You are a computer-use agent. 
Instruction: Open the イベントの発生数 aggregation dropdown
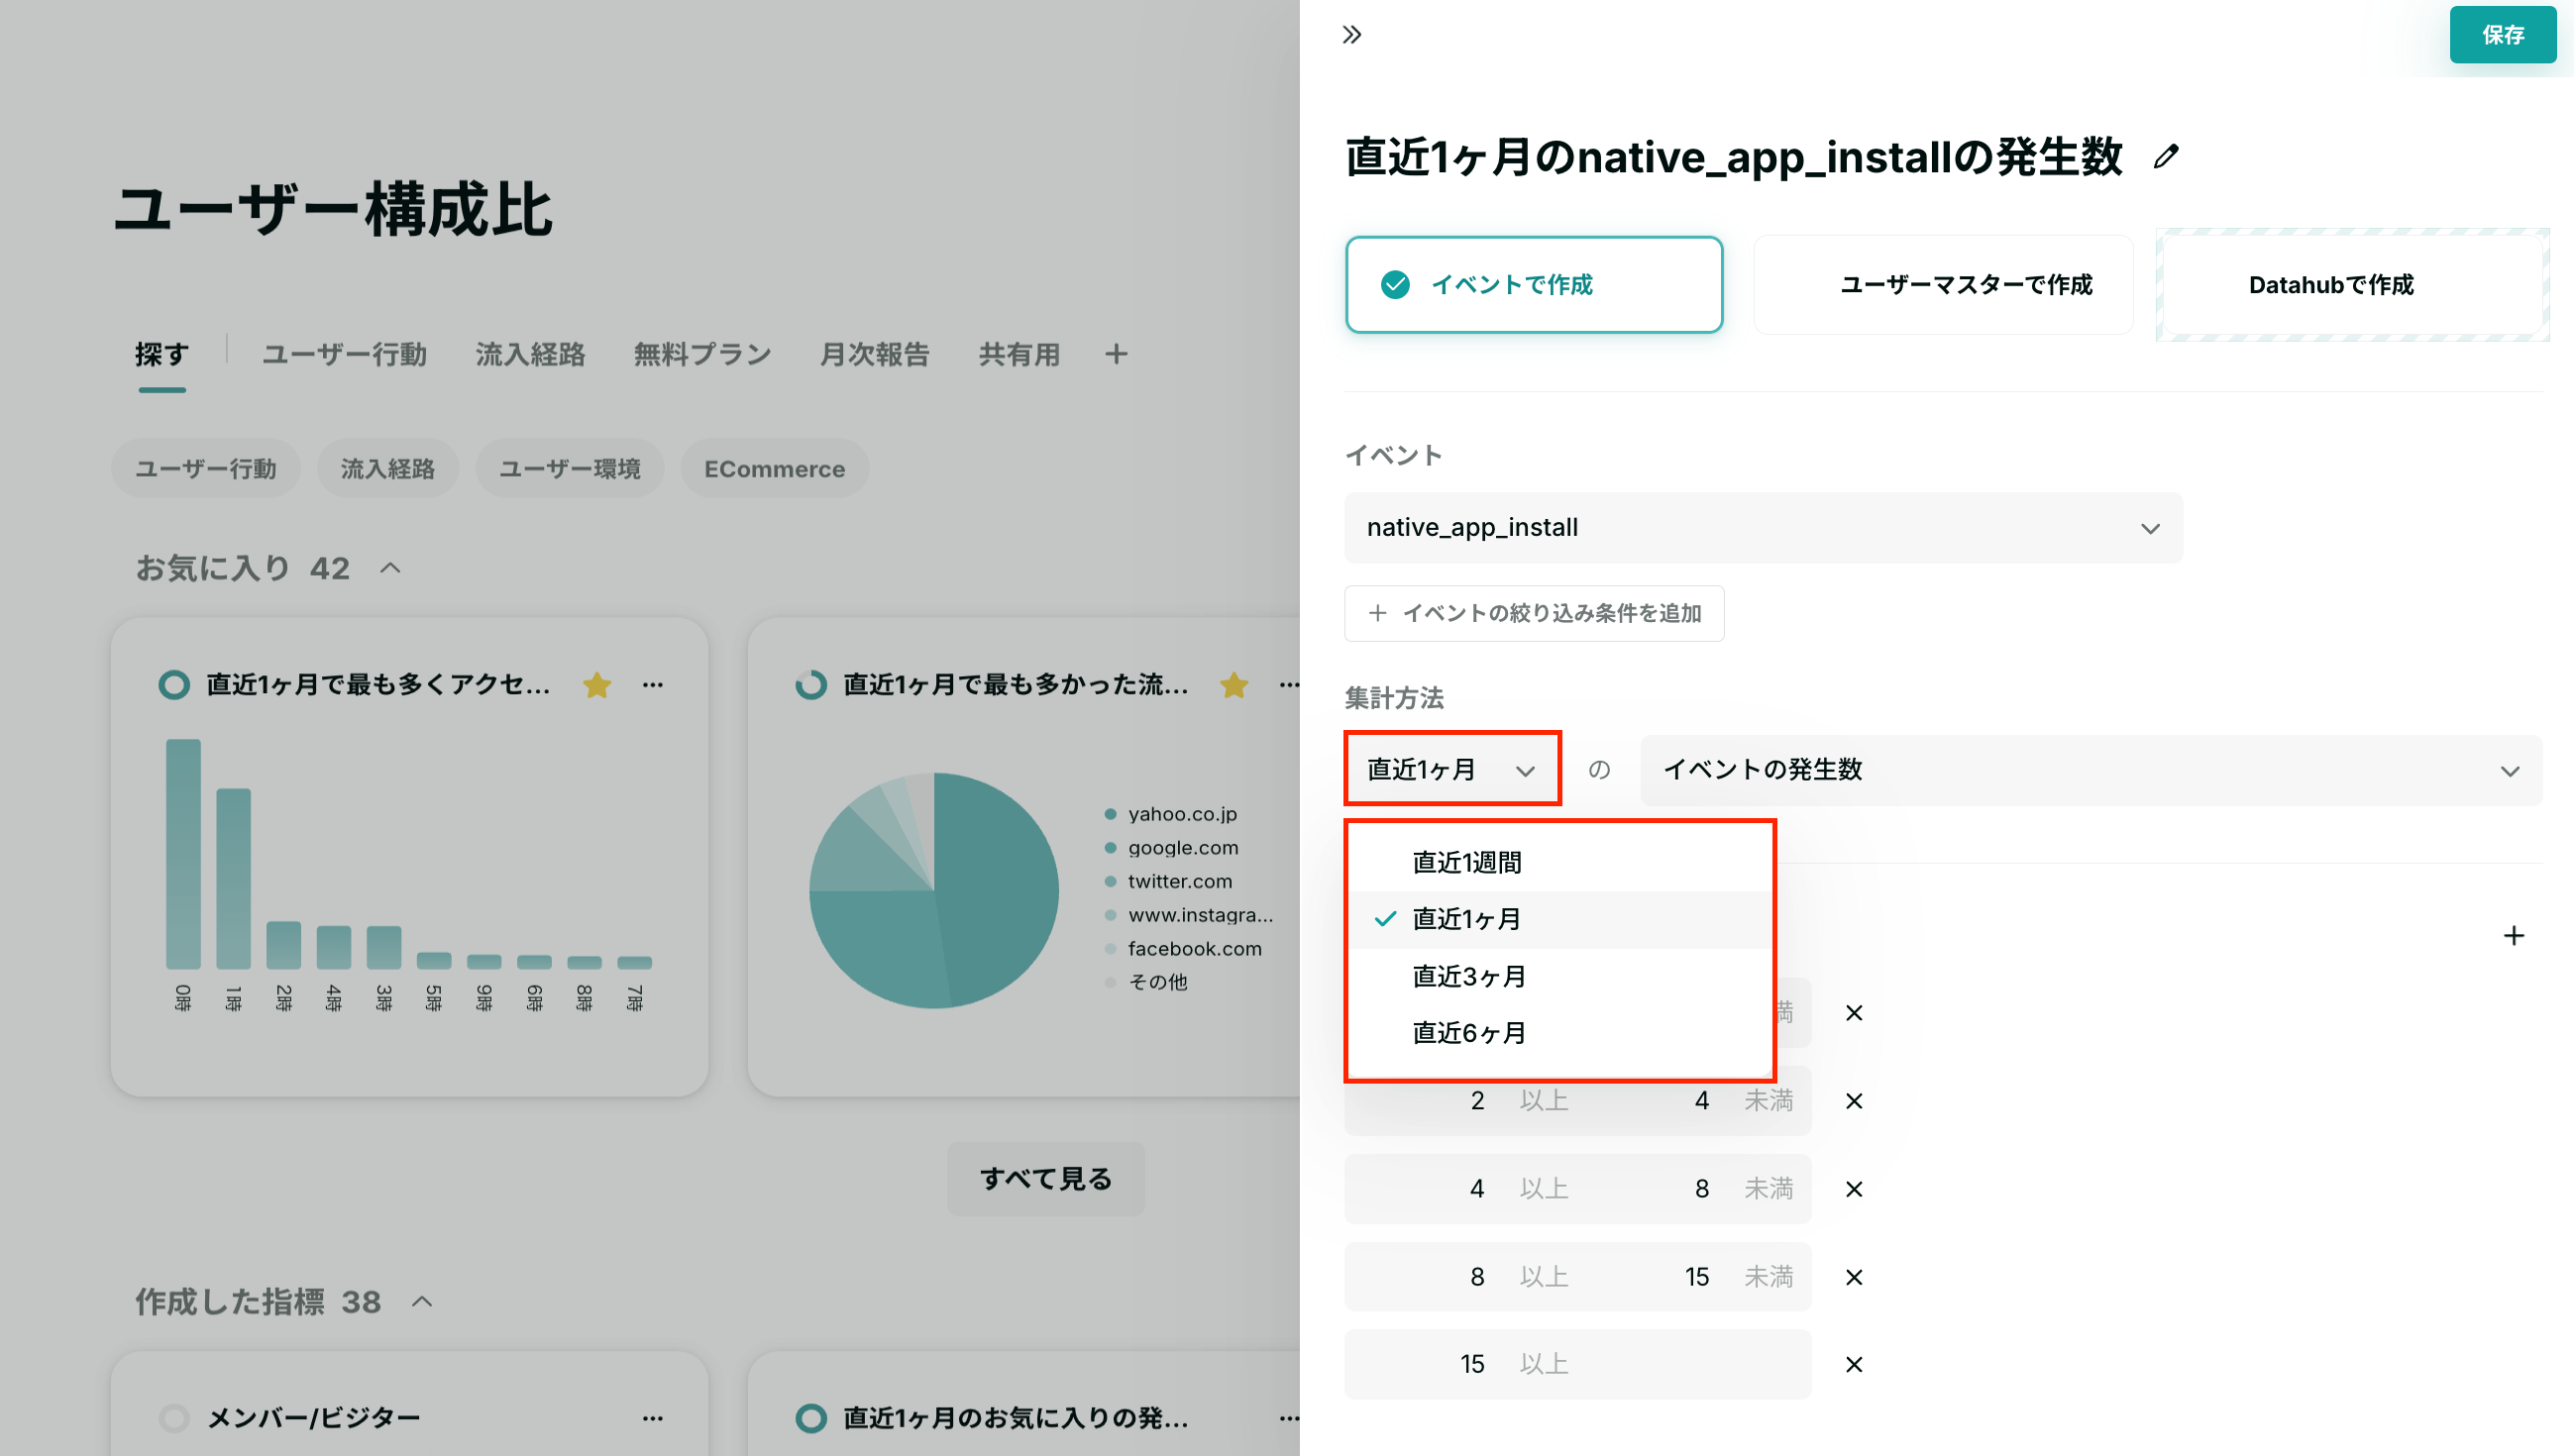[x=2091, y=770]
